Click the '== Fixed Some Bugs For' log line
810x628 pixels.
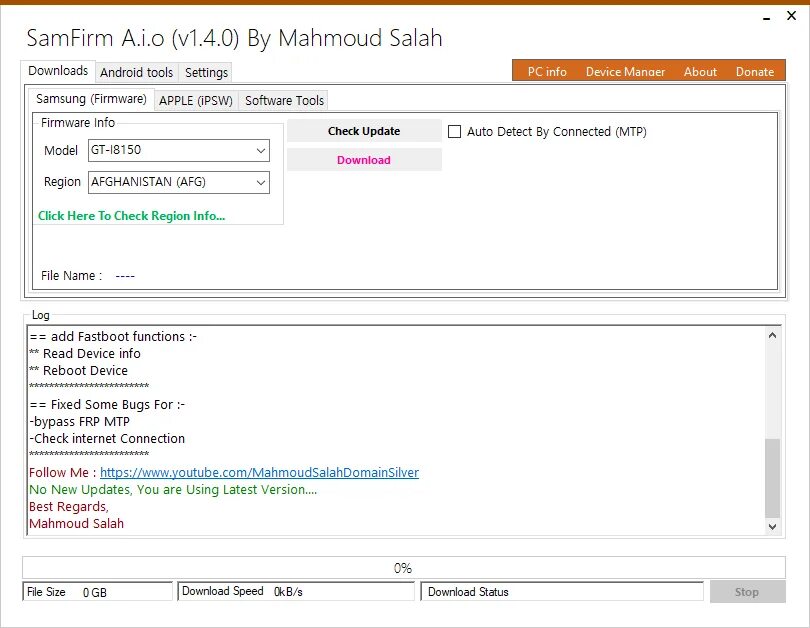[x=107, y=404]
